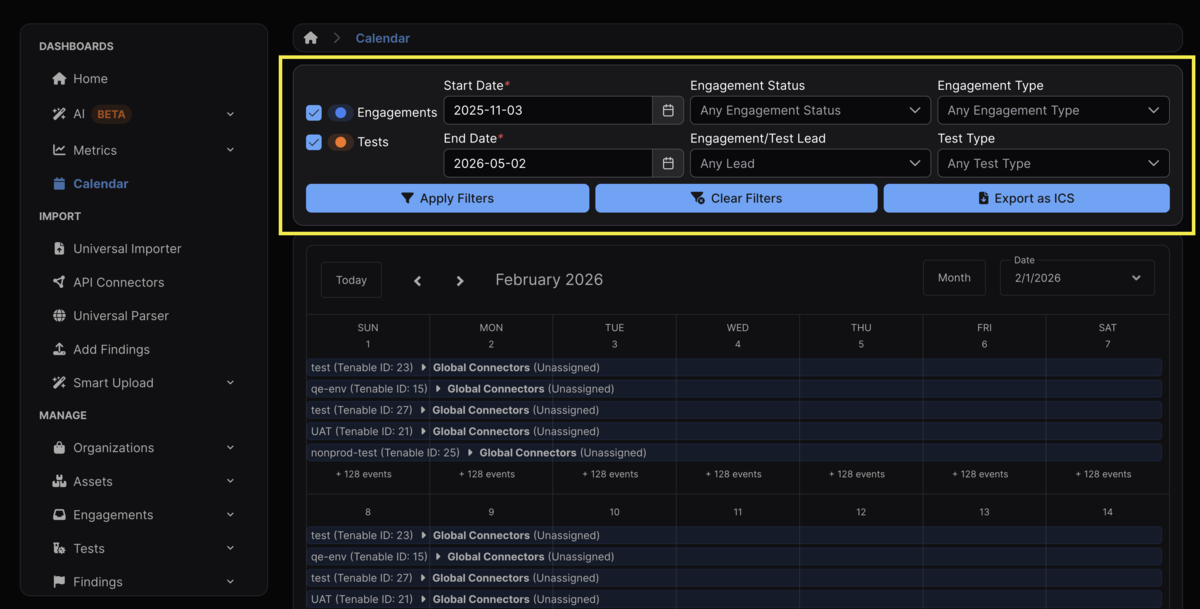
Task: Open Universal Importer from the sidebar
Action: click(127, 248)
